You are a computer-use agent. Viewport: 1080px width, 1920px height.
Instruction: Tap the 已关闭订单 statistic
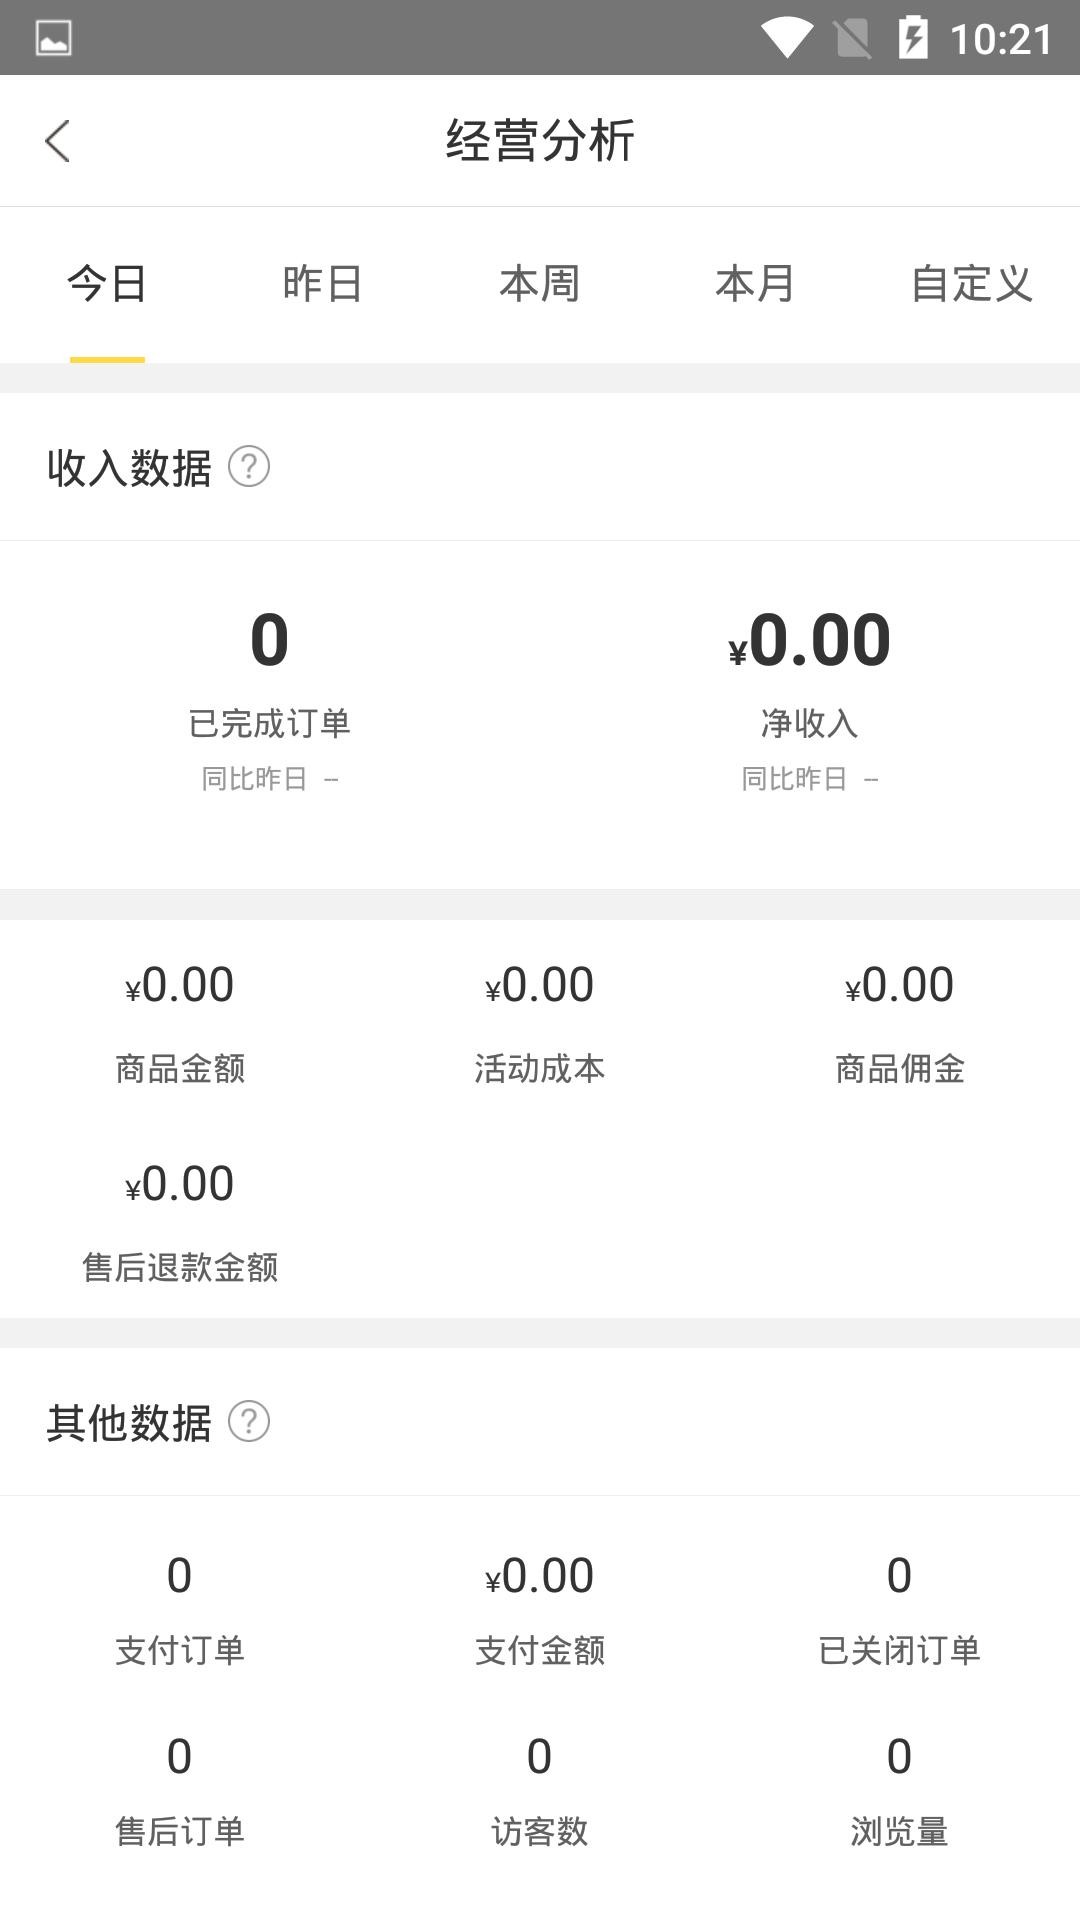point(899,1576)
